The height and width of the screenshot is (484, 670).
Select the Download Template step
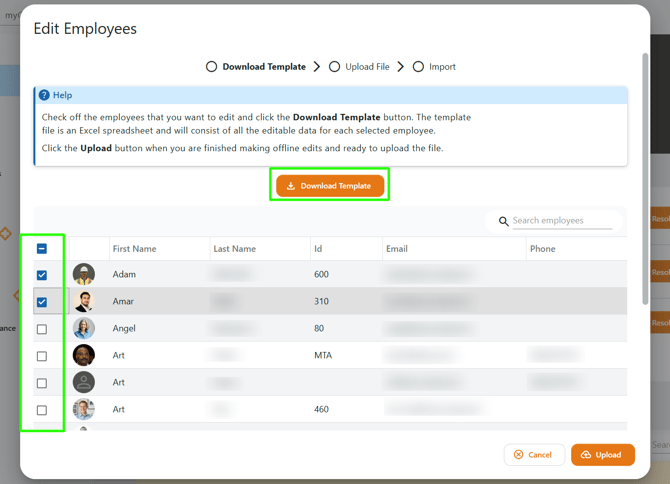(x=256, y=67)
